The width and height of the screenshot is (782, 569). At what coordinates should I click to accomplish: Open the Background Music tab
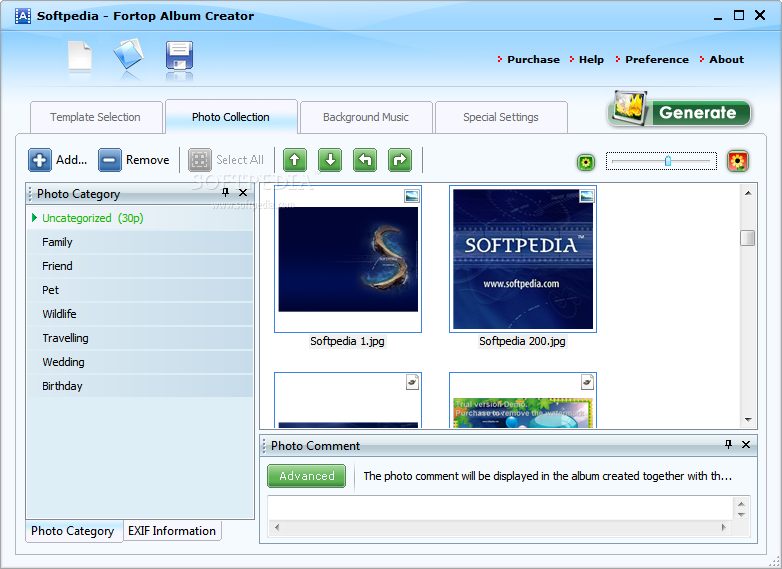coord(366,117)
